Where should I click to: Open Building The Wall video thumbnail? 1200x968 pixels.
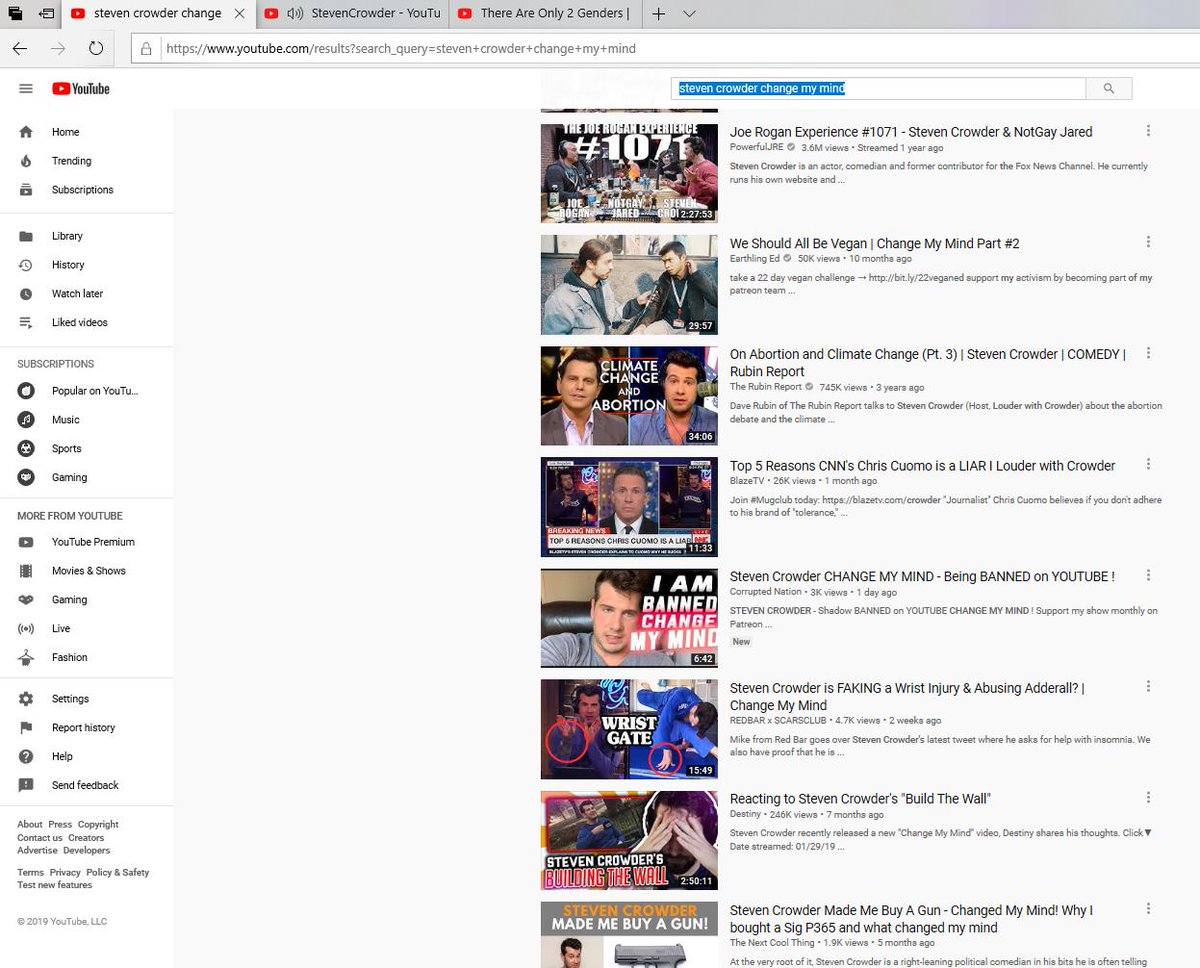point(629,840)
